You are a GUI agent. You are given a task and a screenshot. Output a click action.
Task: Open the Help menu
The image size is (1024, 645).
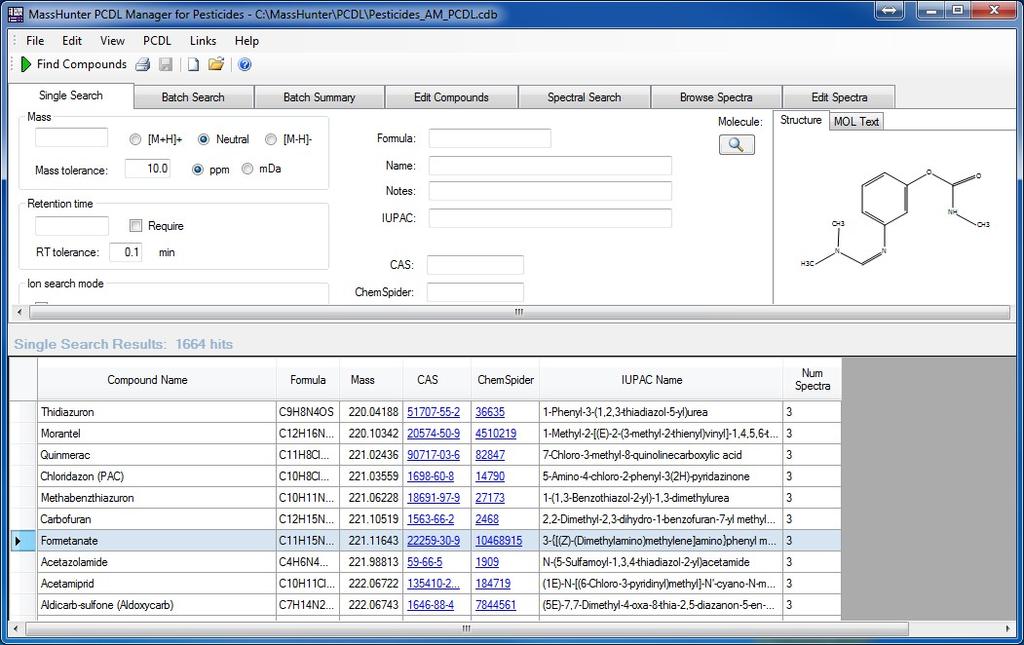(x=247, y=40)
